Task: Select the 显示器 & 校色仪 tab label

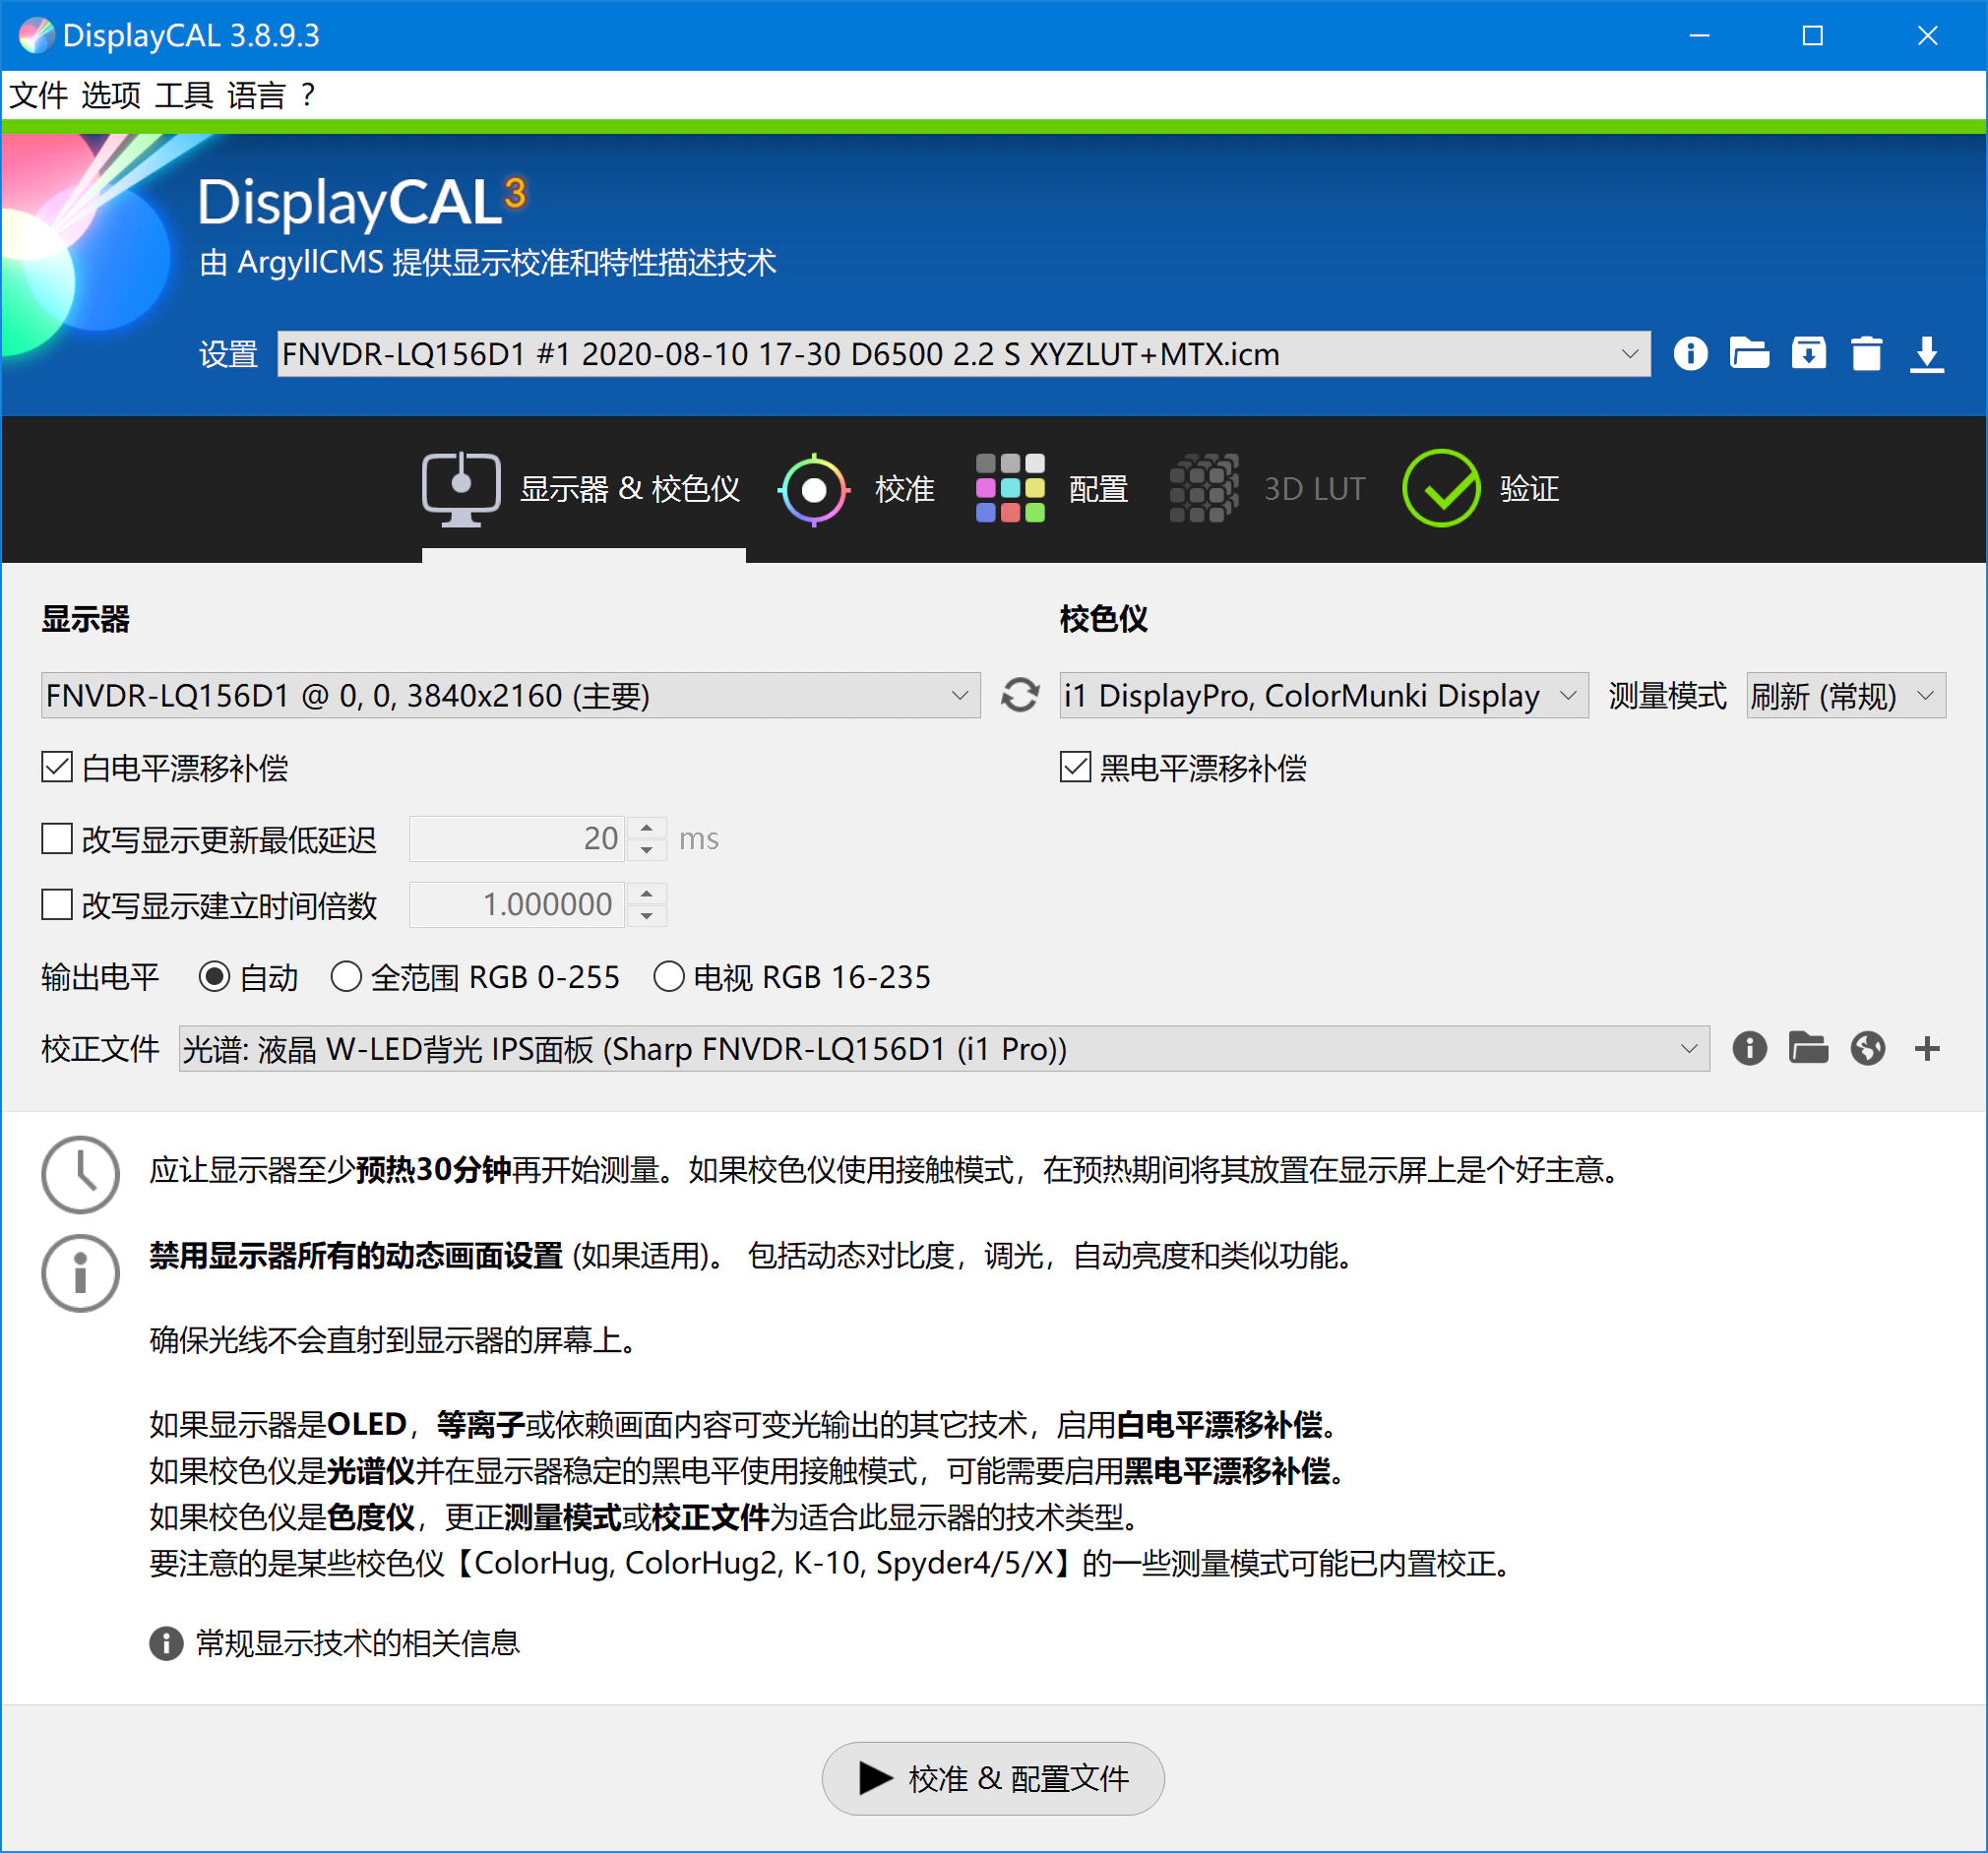Action: [x=630, y=489]
